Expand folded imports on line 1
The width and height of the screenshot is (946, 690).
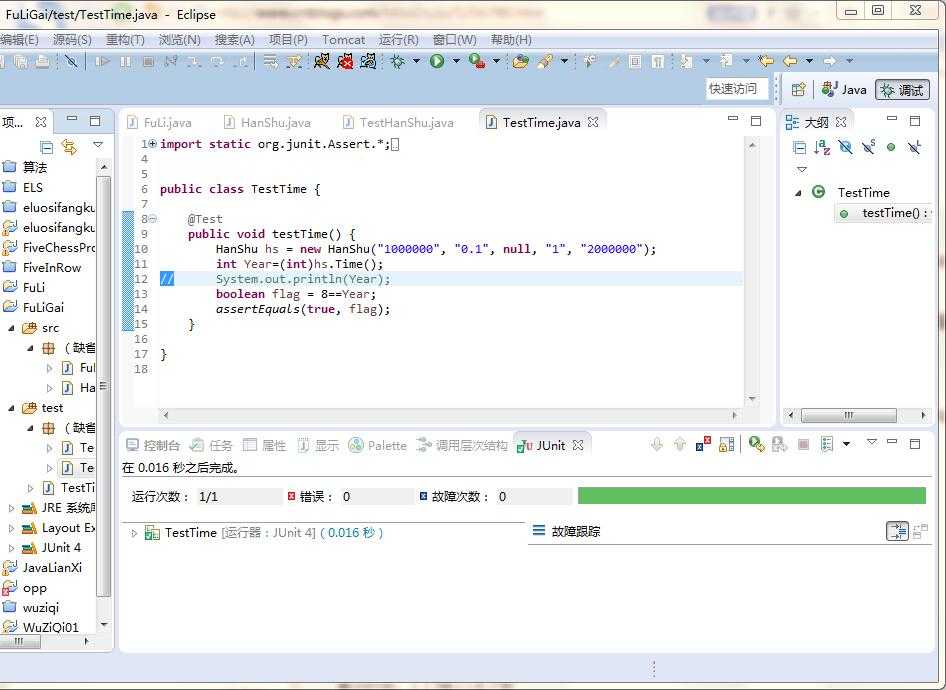pos(153,144)
